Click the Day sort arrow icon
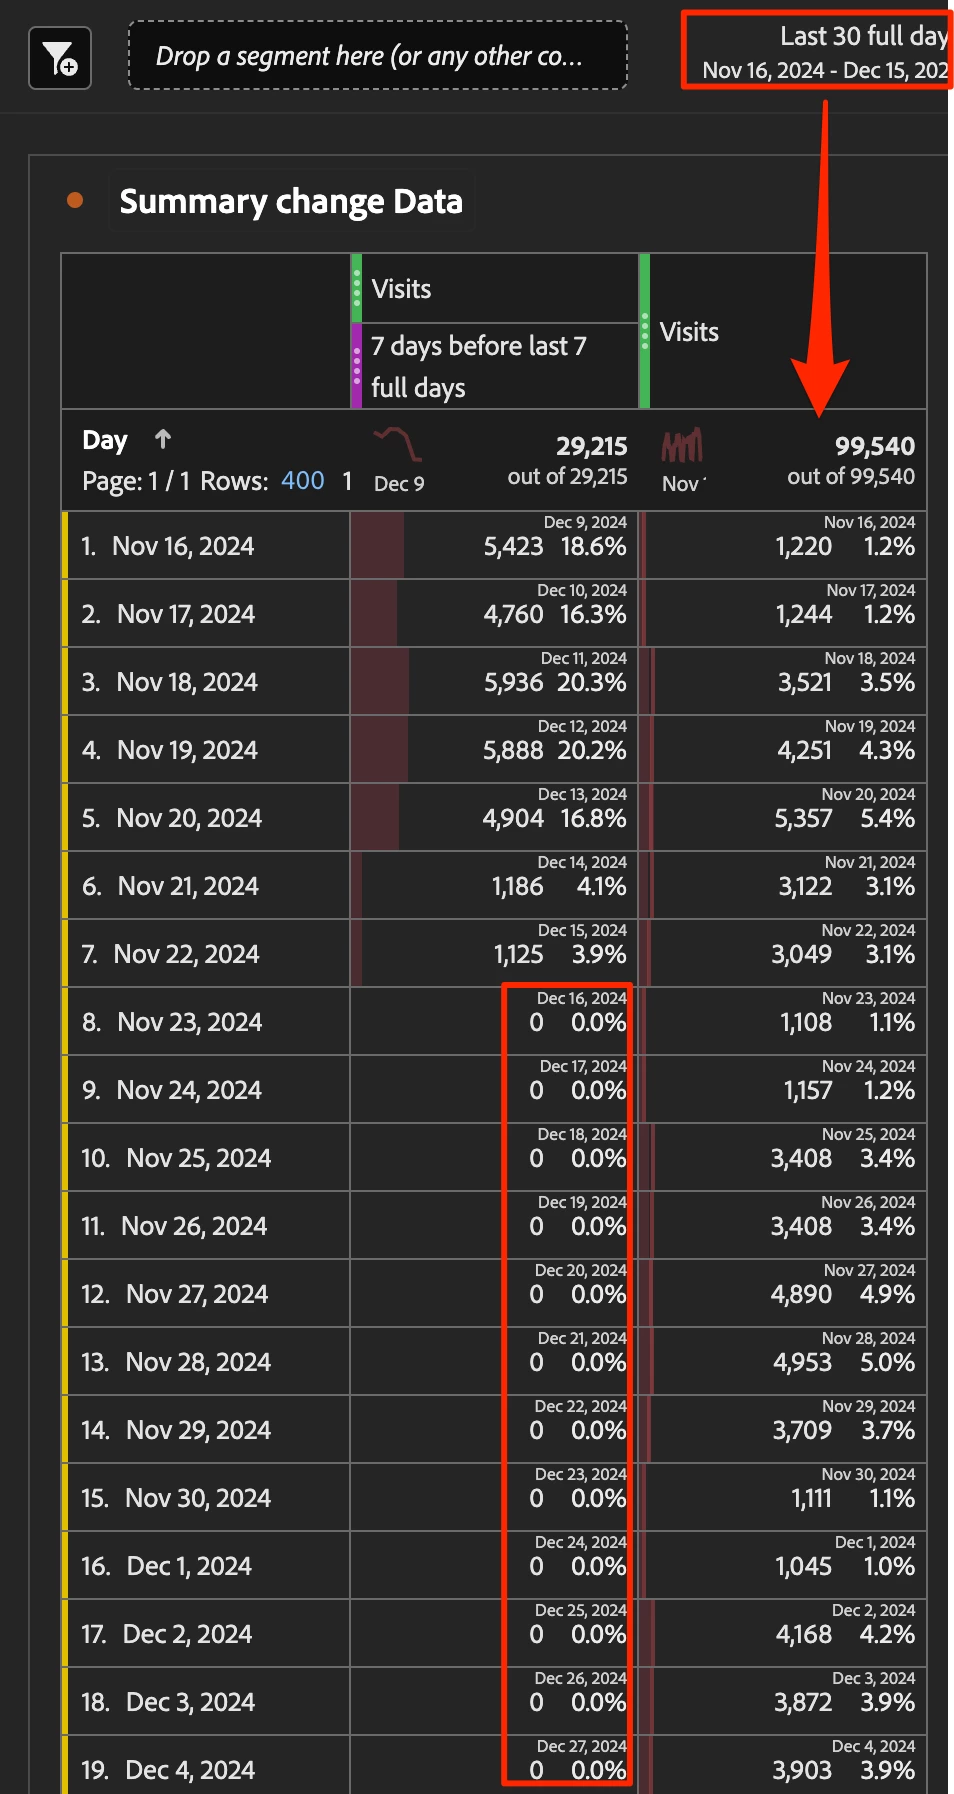This screenshot has width=954, height=1794. pos(163,439)
